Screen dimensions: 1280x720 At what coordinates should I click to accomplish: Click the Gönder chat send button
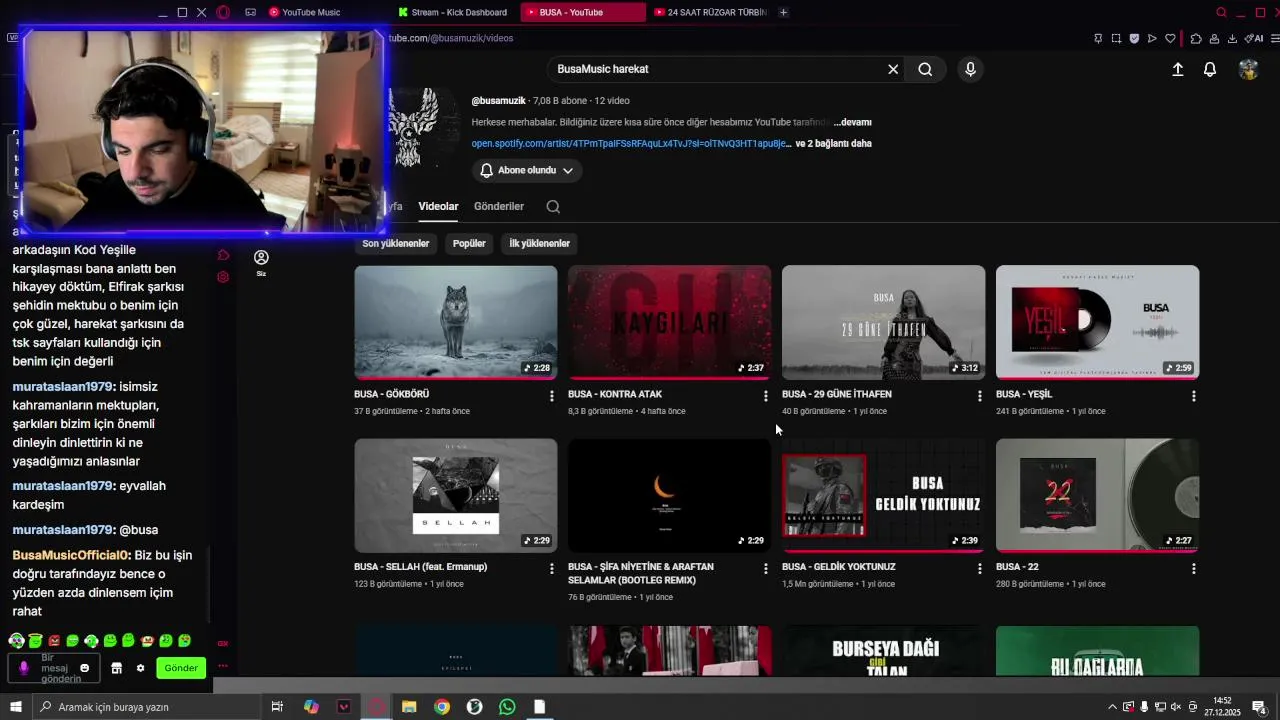point(181,668)
